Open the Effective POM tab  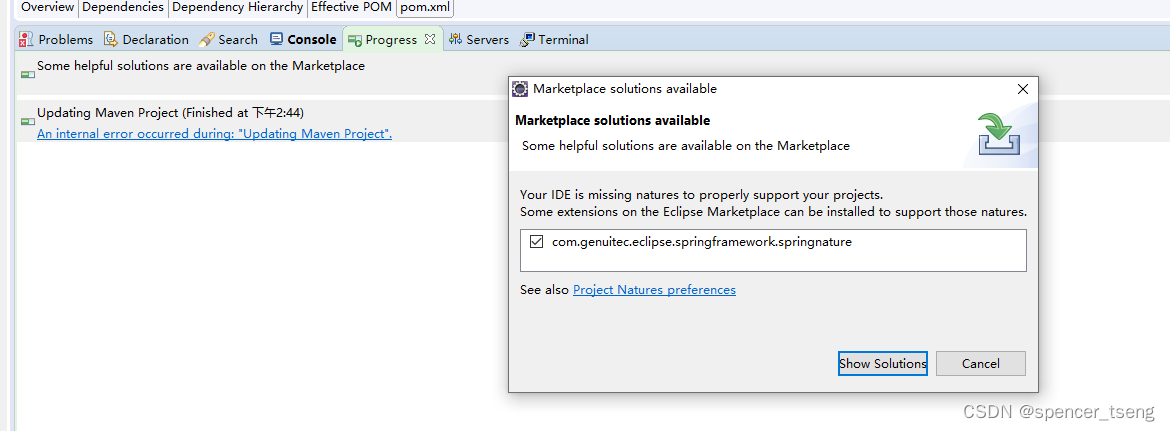click(351, 7)
